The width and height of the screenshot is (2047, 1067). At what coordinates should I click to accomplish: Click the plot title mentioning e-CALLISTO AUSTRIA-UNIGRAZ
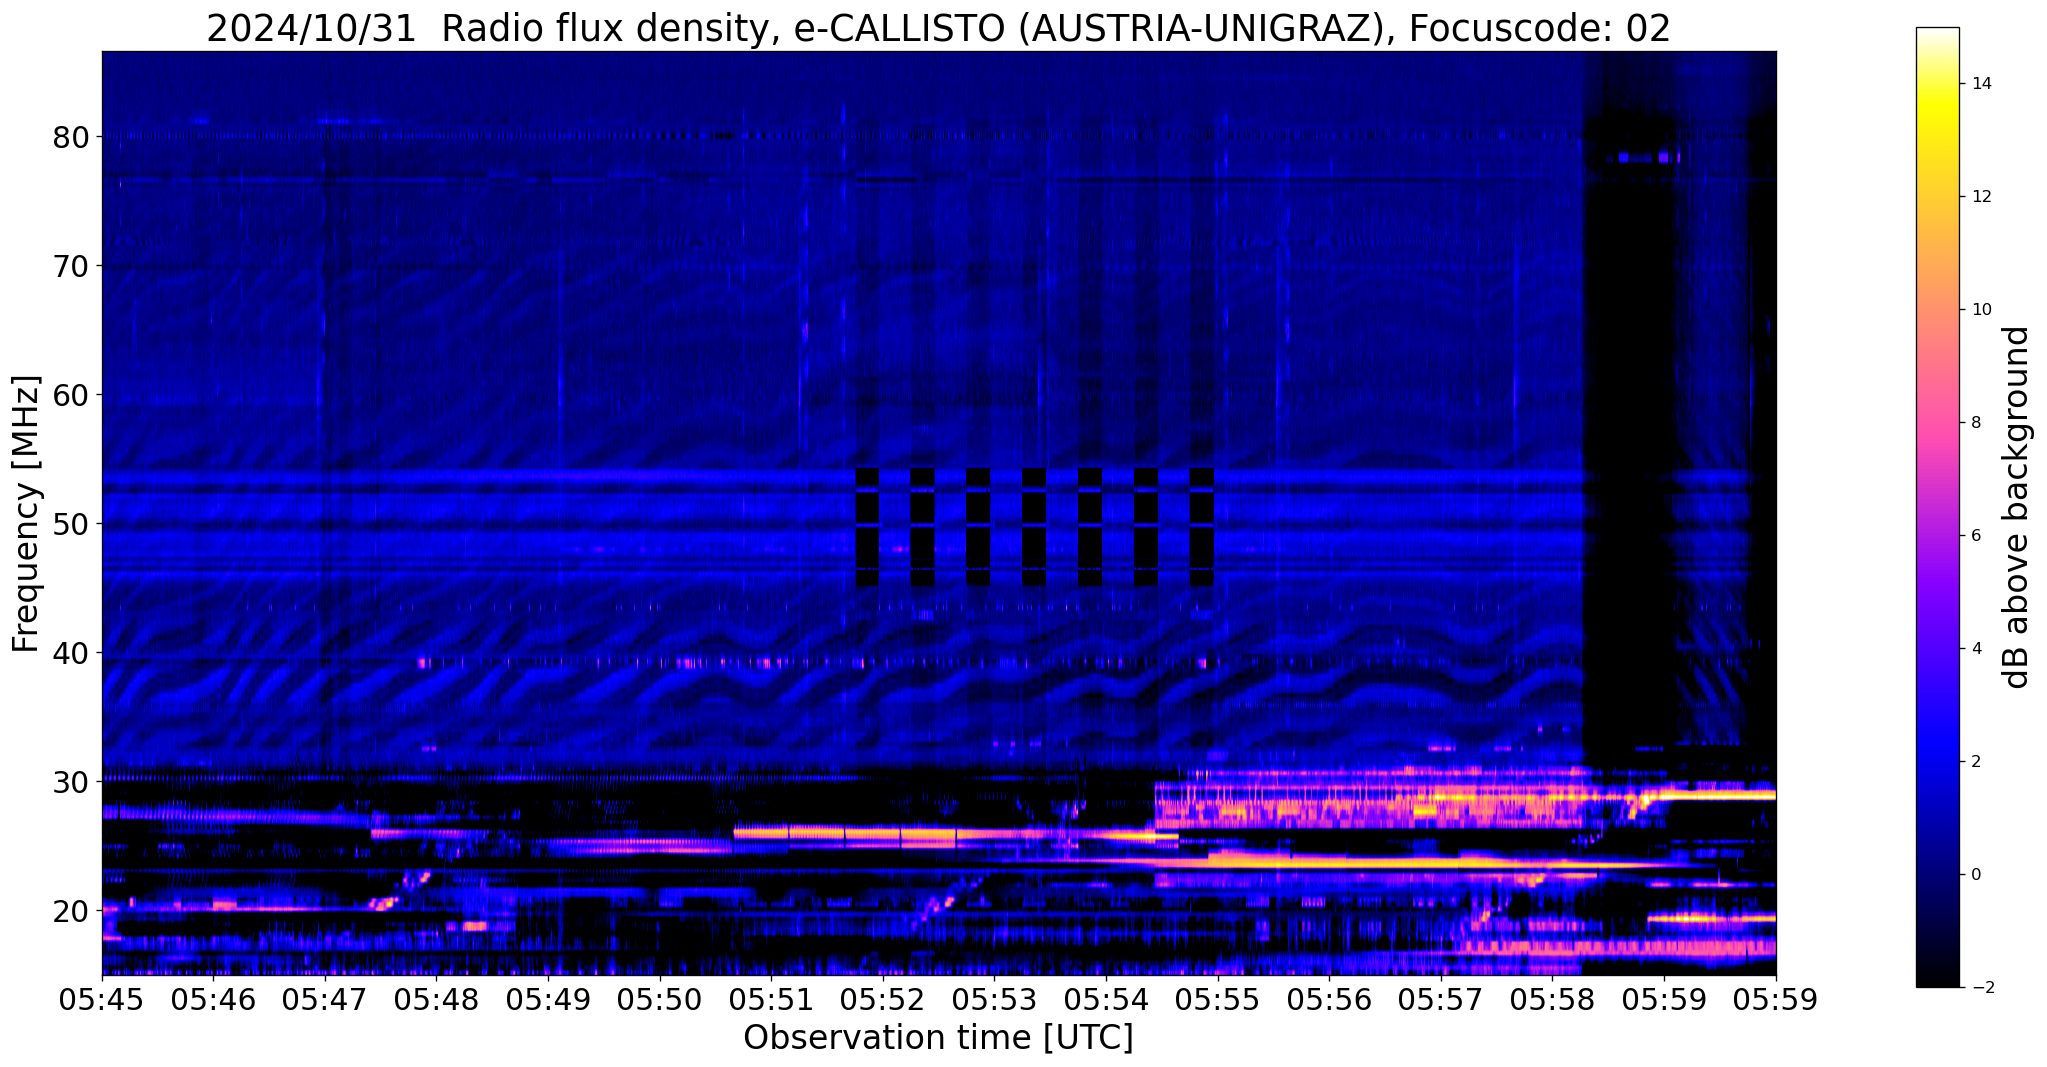click(938, 28)
